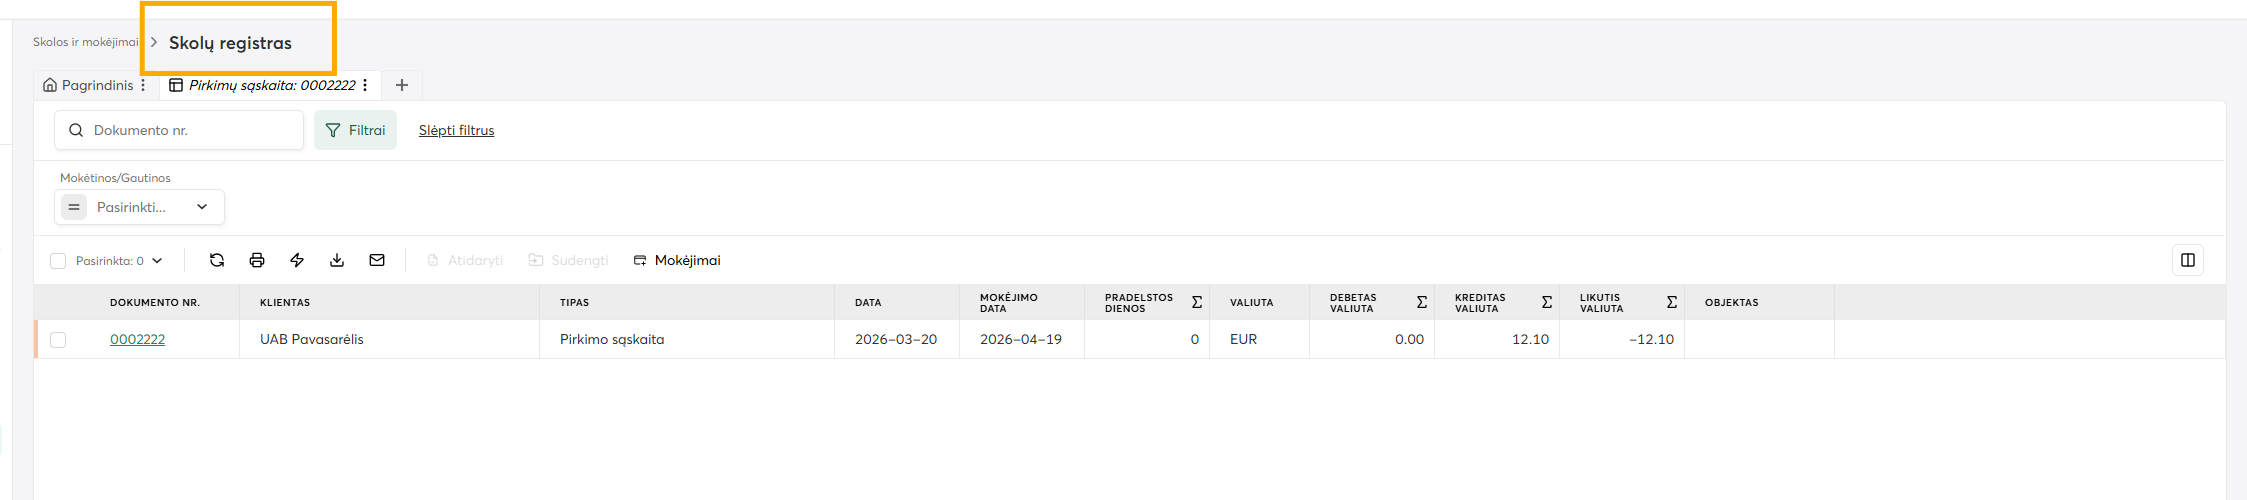Click the equals operator selector in filter
The width and height of the screenshot is (2247, 500).
click(x=74, y=207)
